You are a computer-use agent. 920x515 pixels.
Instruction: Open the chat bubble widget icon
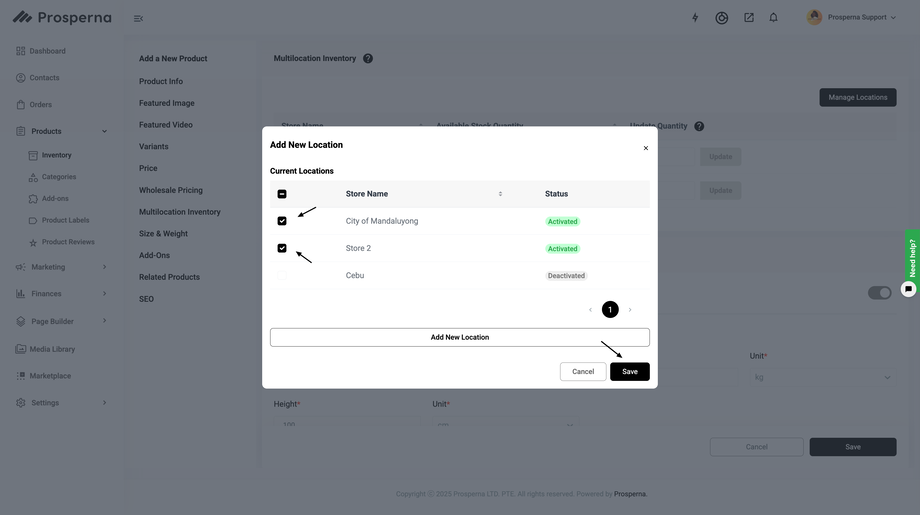pyautogui.click(x=908, y=289)
